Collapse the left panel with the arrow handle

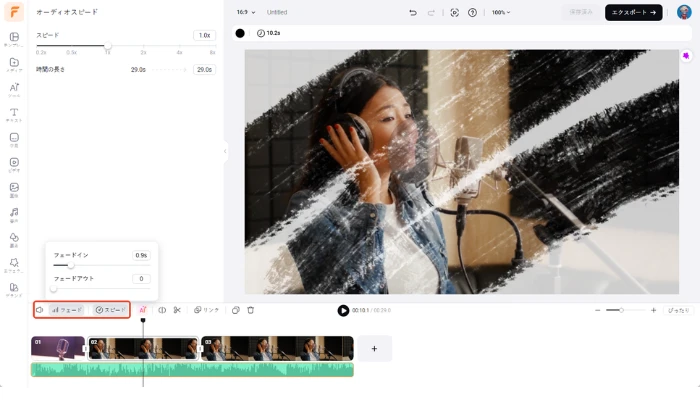pos(225,152)
